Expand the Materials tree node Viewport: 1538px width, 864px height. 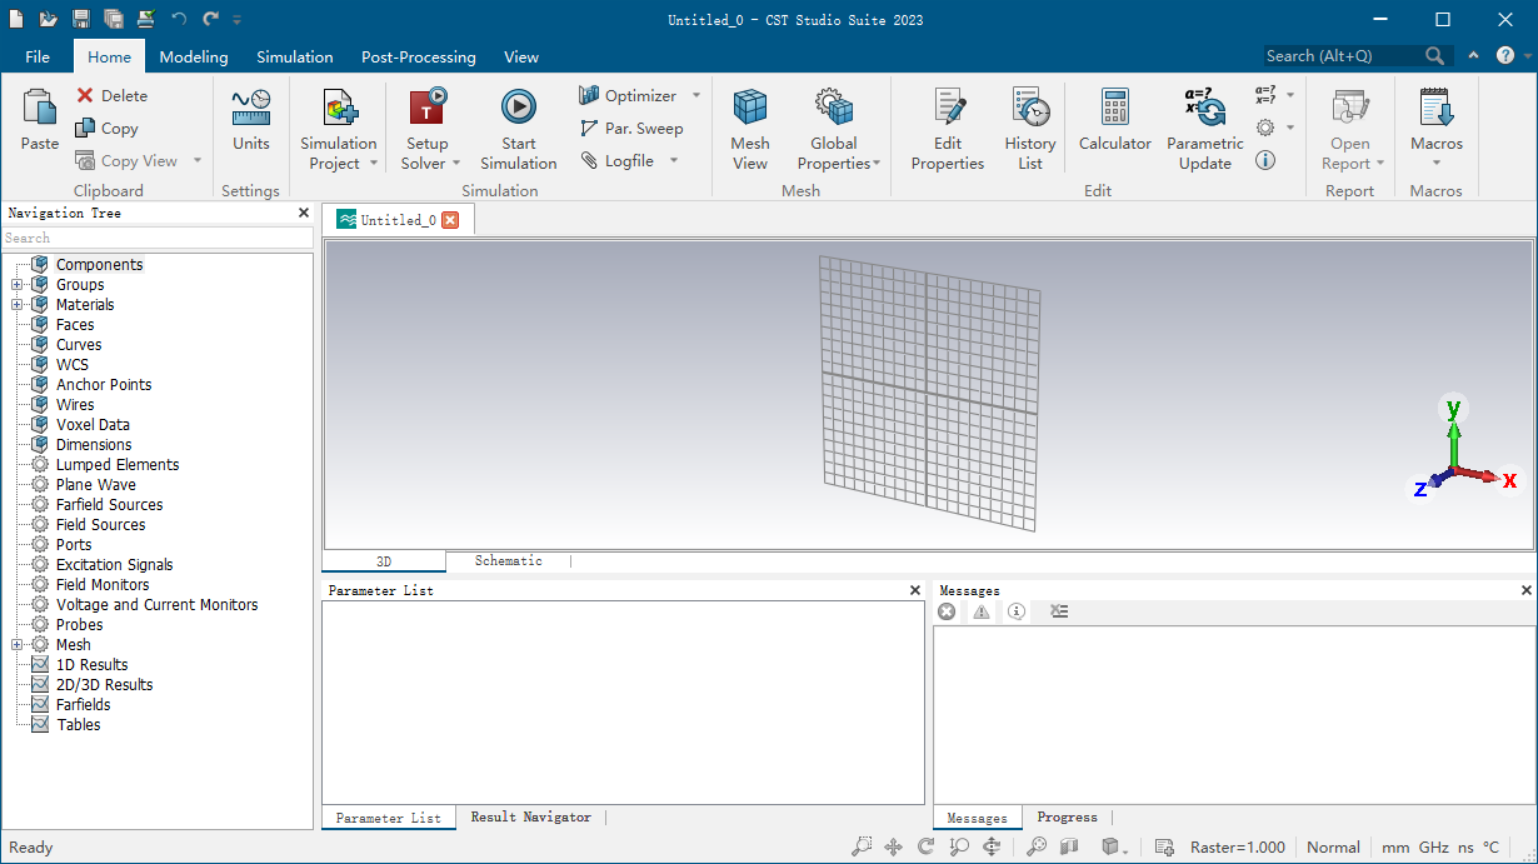17,305
